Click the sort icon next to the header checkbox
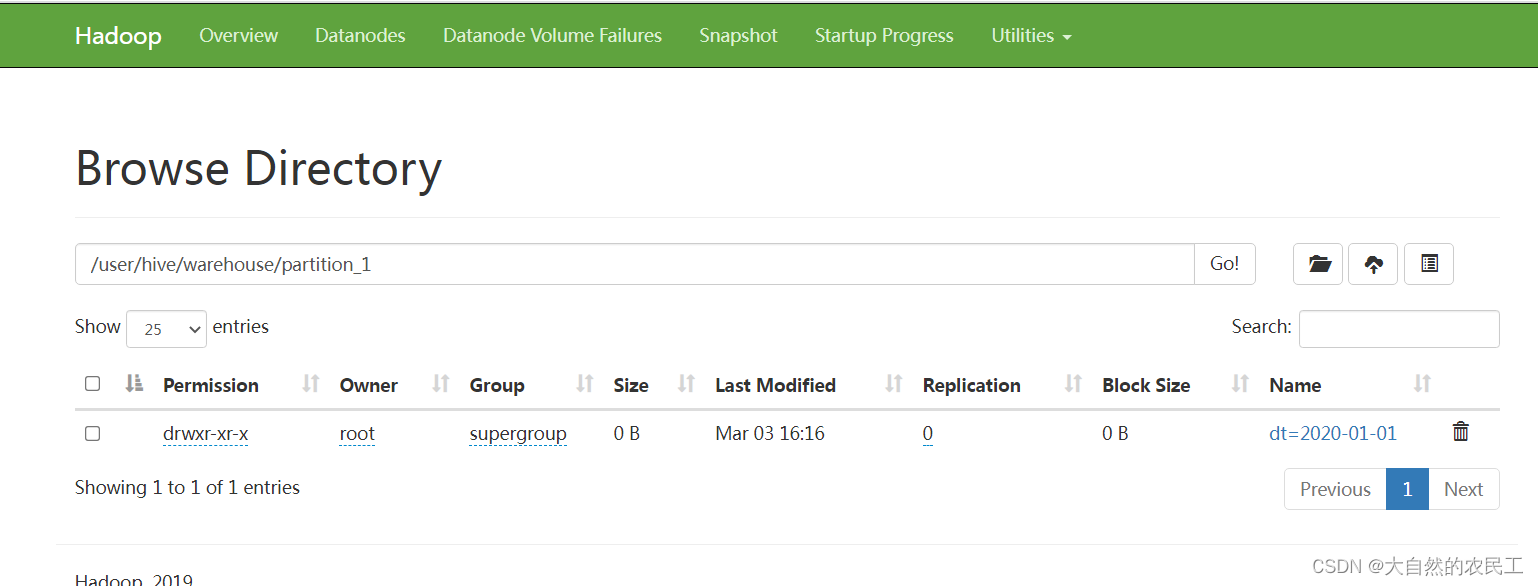 (134, 383)
